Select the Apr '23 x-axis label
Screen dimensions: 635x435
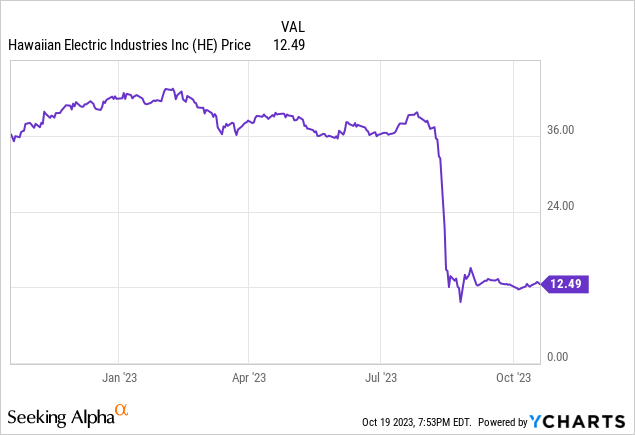pyautogui.click(x=249, y=377)
